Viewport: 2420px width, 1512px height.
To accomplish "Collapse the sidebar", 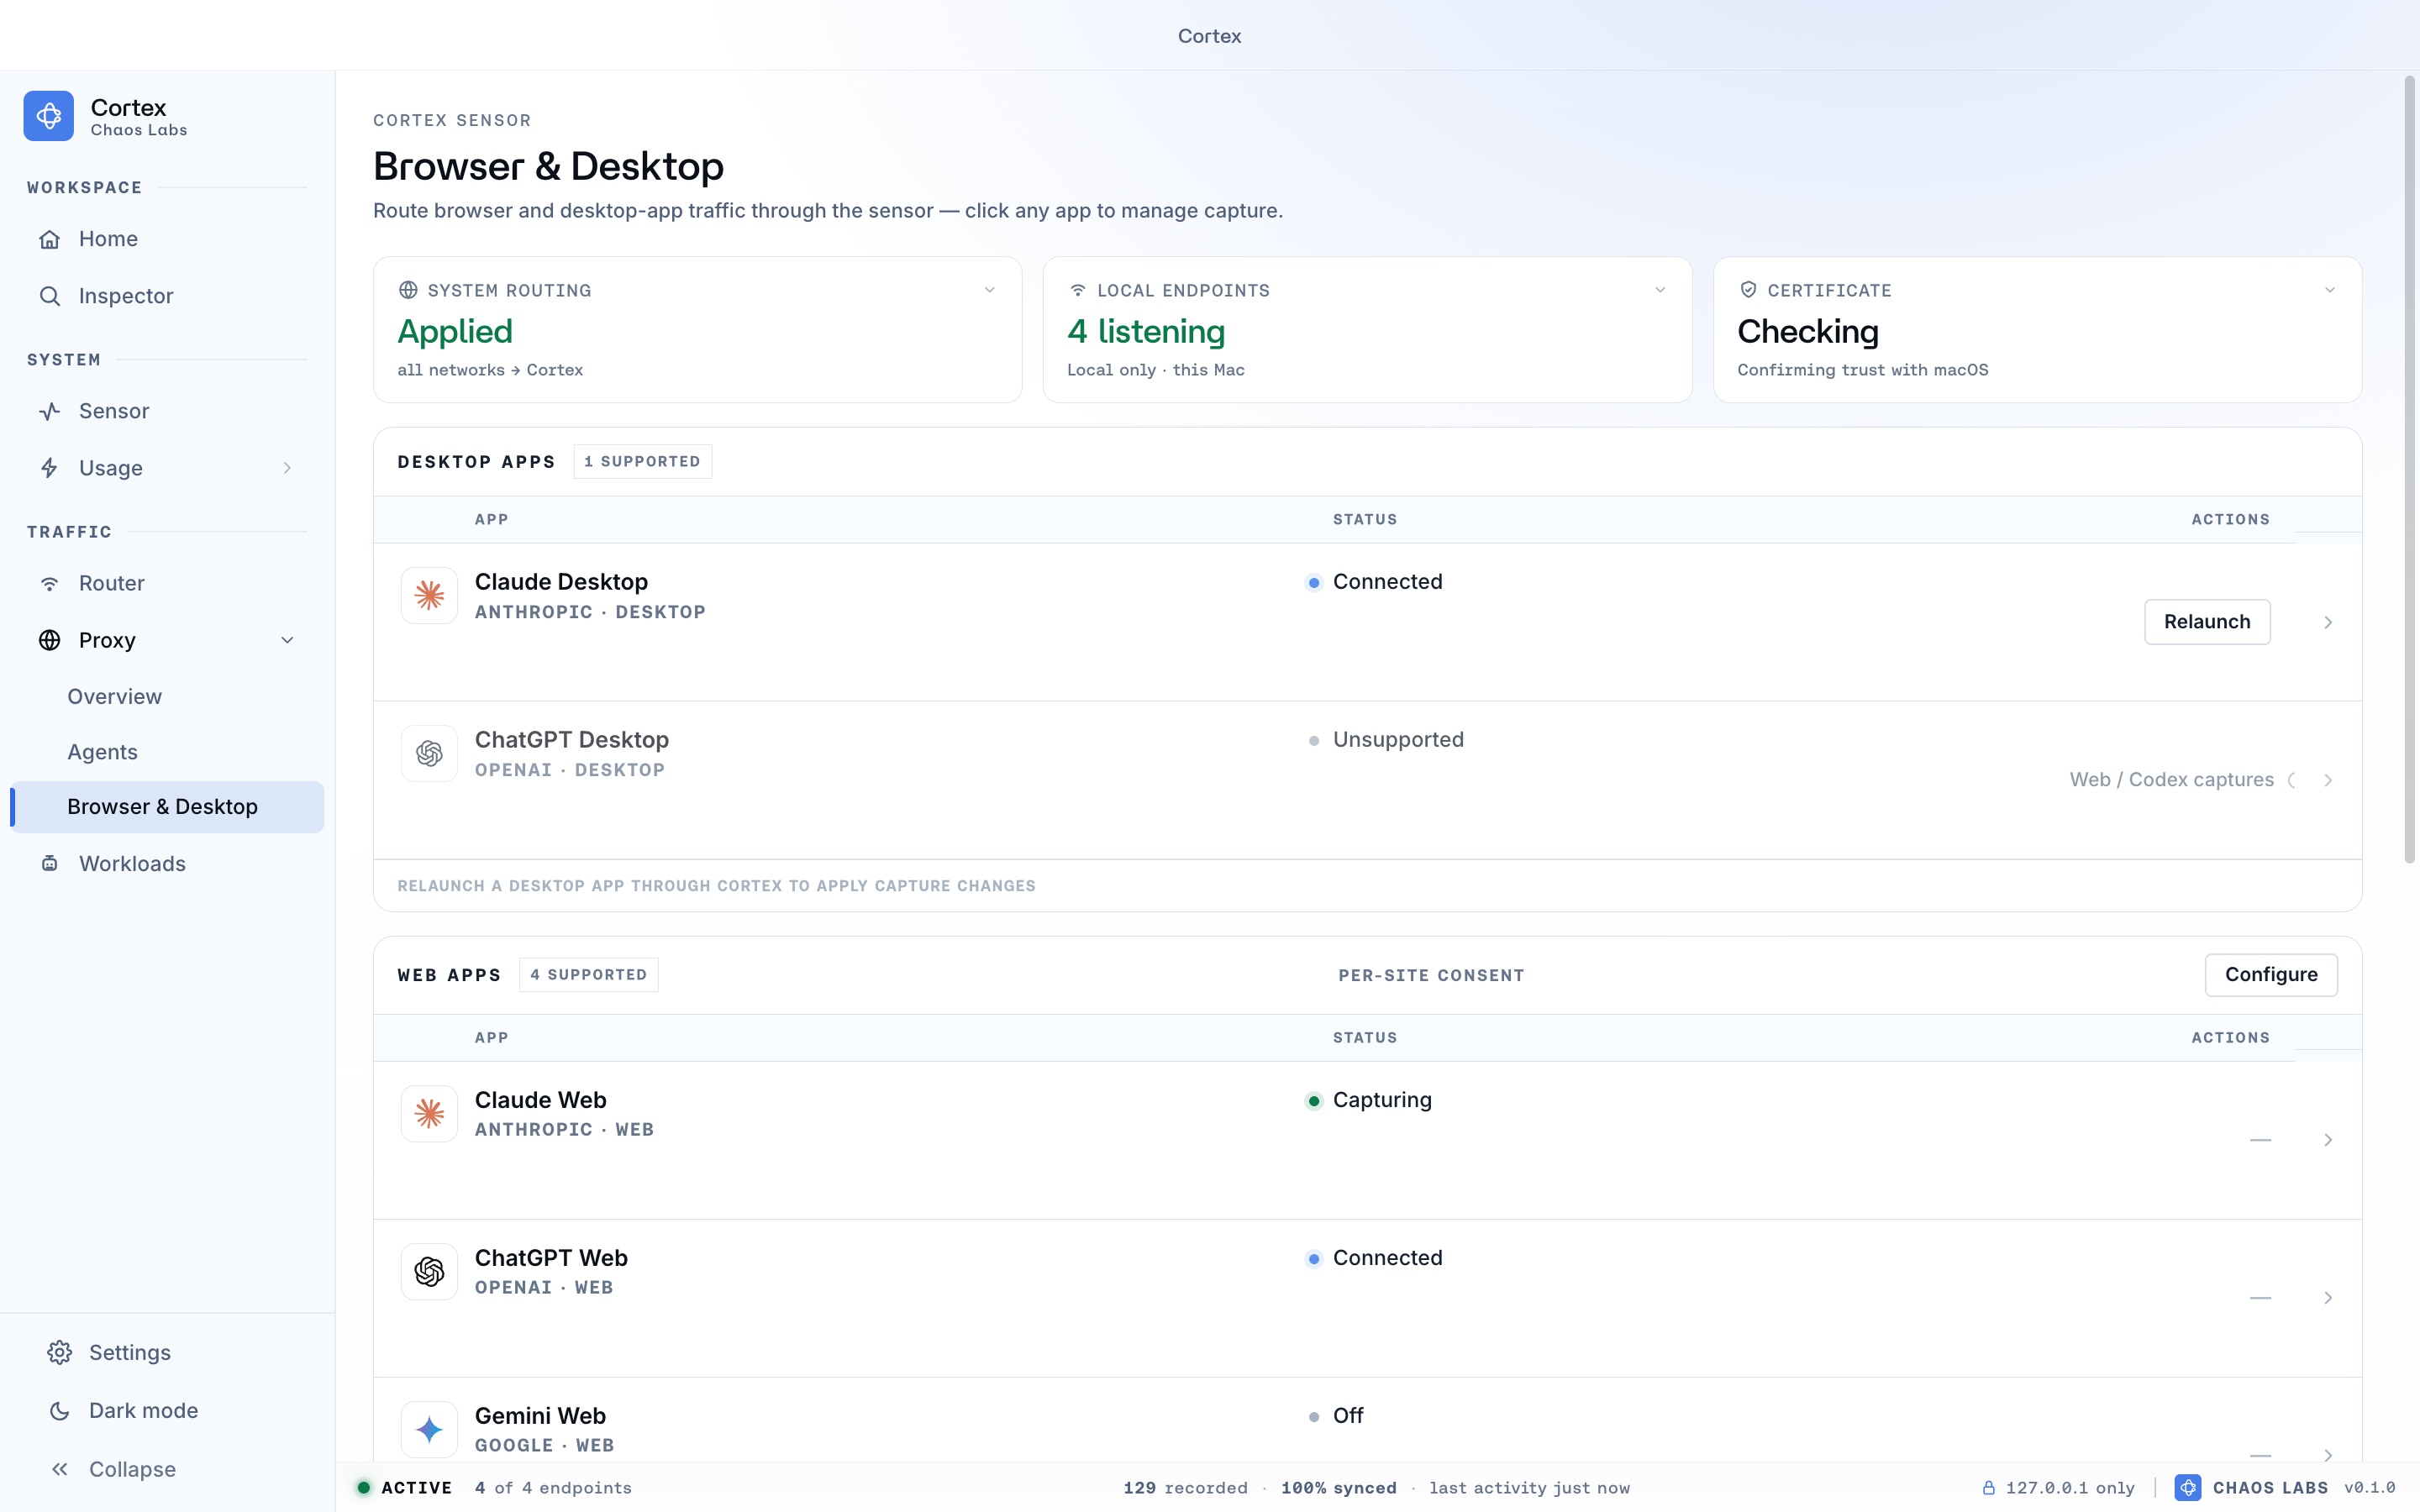I will (167, 1469).
